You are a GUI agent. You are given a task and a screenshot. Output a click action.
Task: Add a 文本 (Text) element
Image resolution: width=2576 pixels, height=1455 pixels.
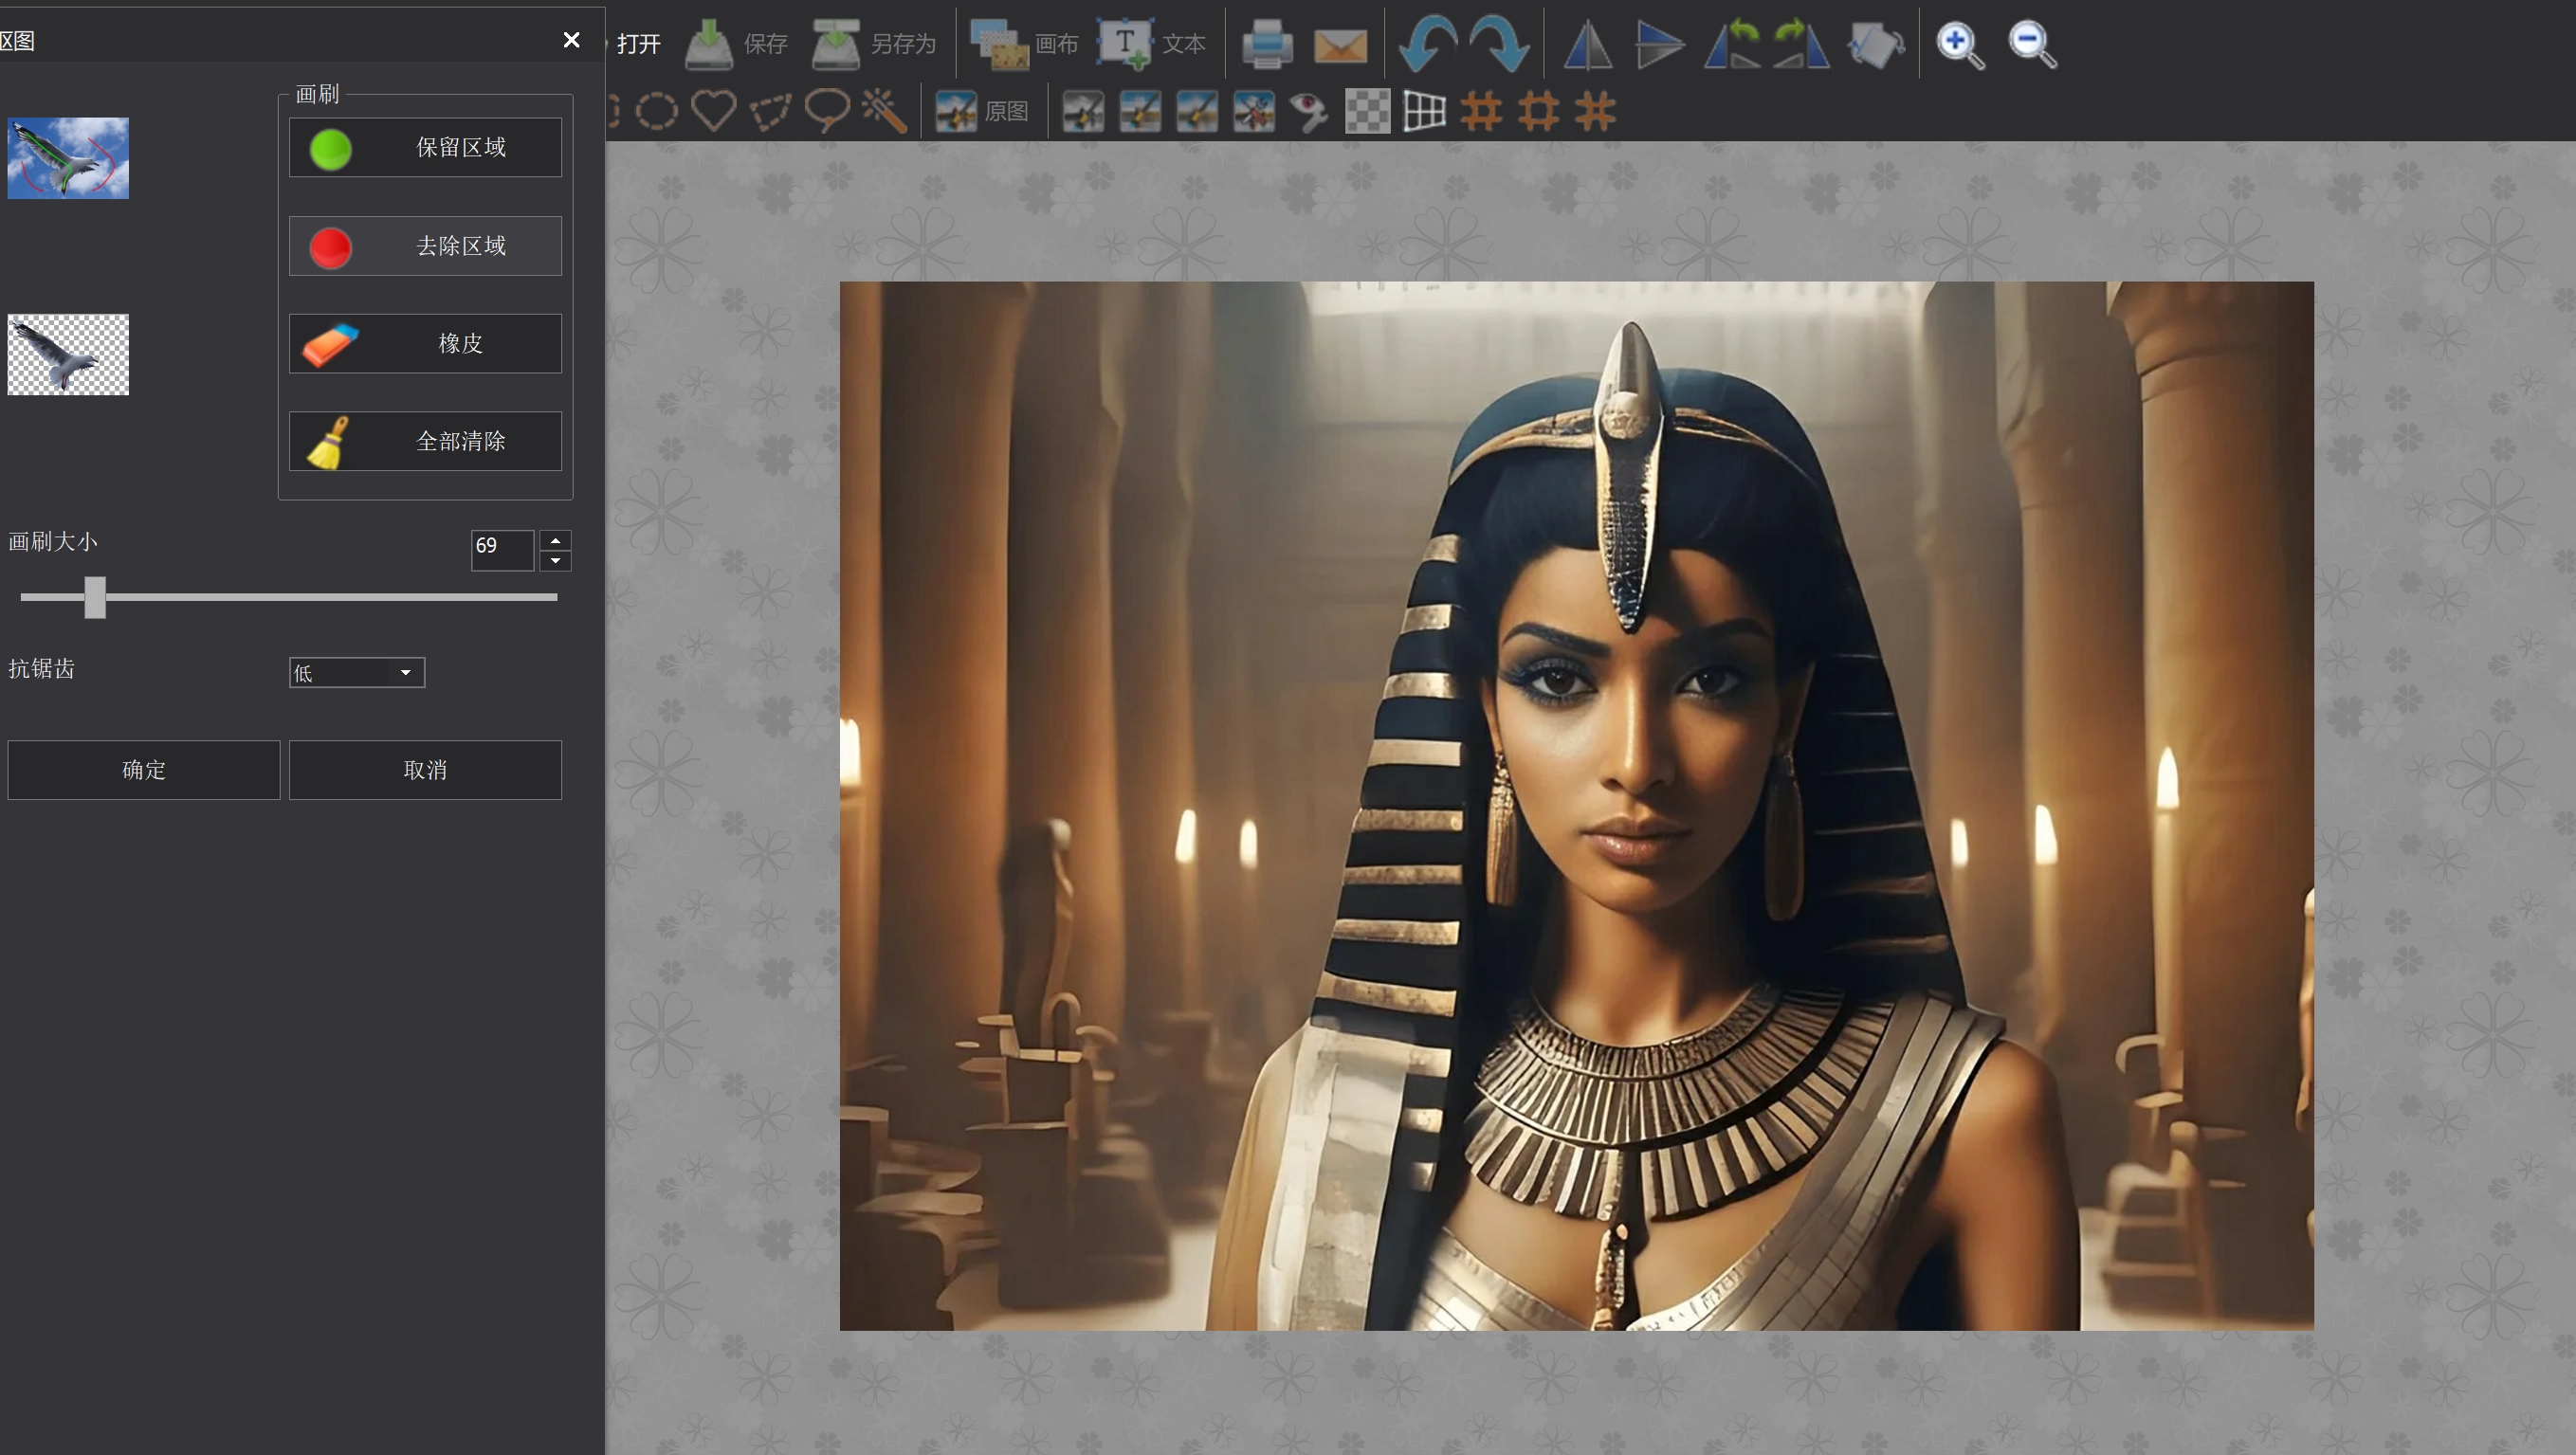(1152, 44)
